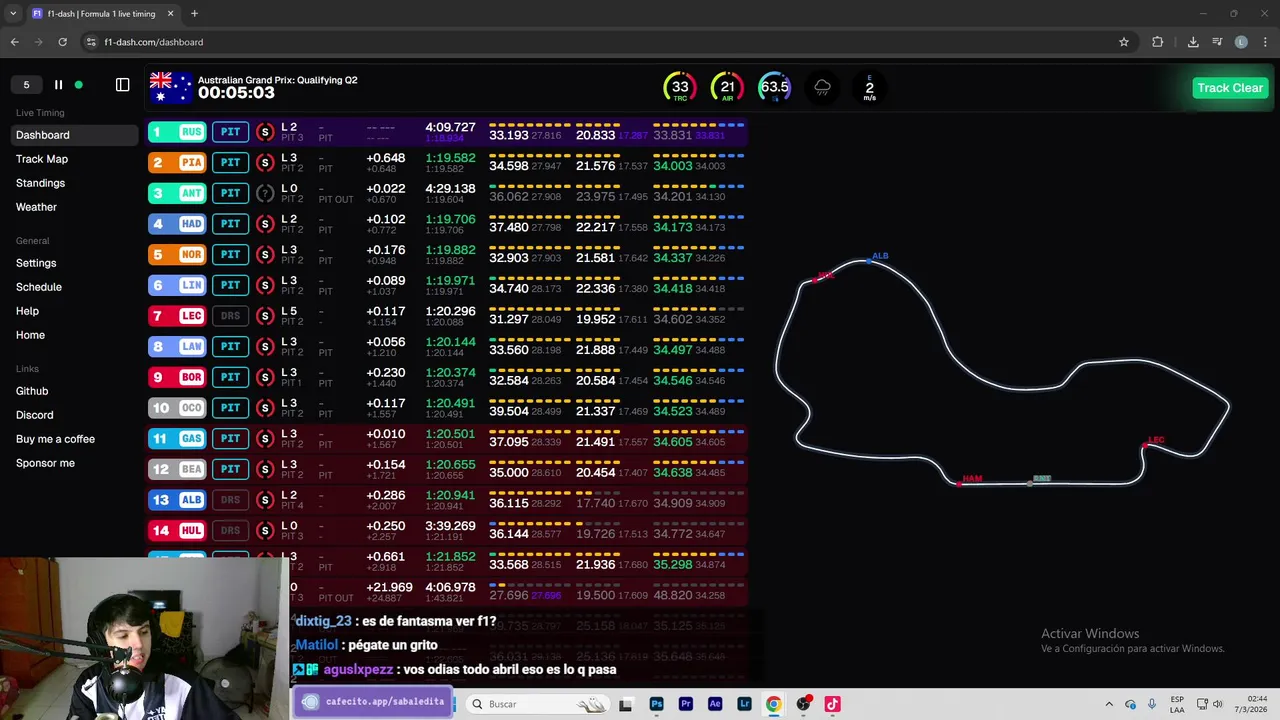The image size is (1280, 720).
Task: Select driver LEC position 7 badge
Action: 177,316
